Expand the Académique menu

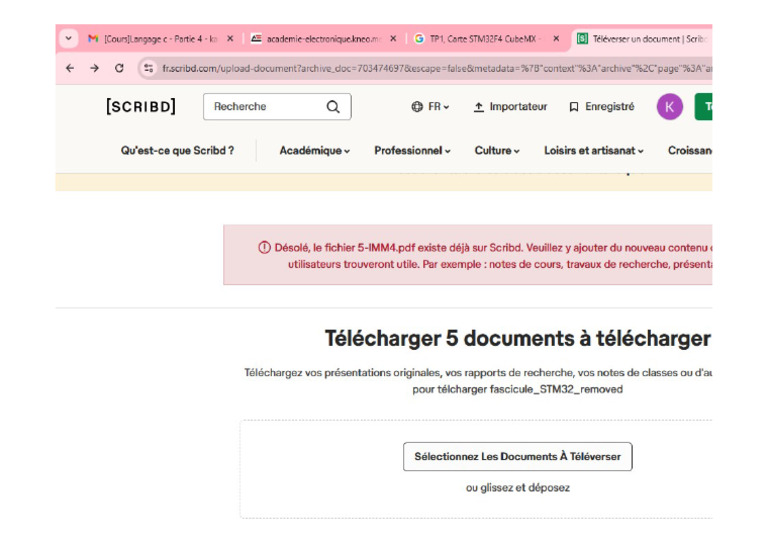pyautogui.click(x=314, y=151)
